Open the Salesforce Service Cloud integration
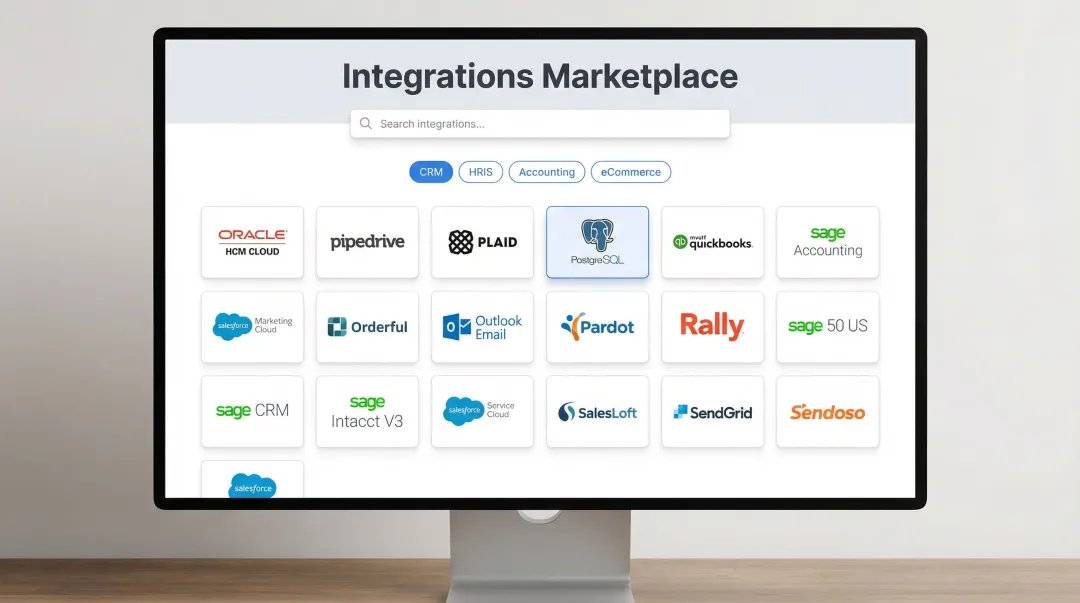Screen dimensions: 1080x603 (x=482, y=412)
